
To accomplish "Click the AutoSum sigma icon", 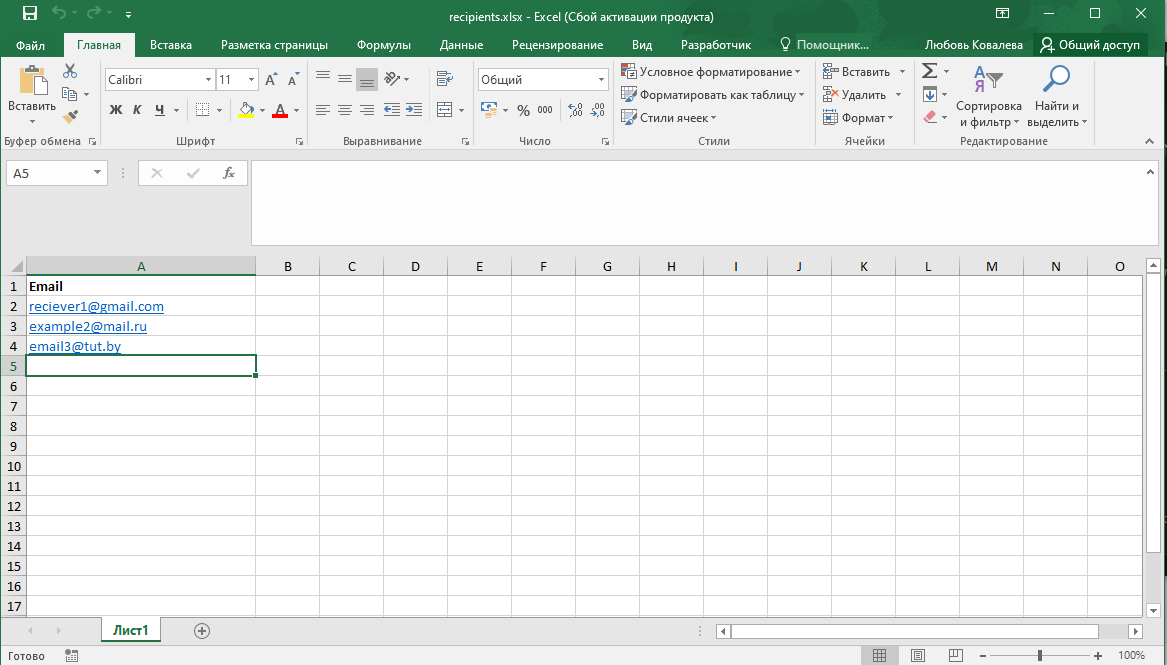I will (930, 71).
